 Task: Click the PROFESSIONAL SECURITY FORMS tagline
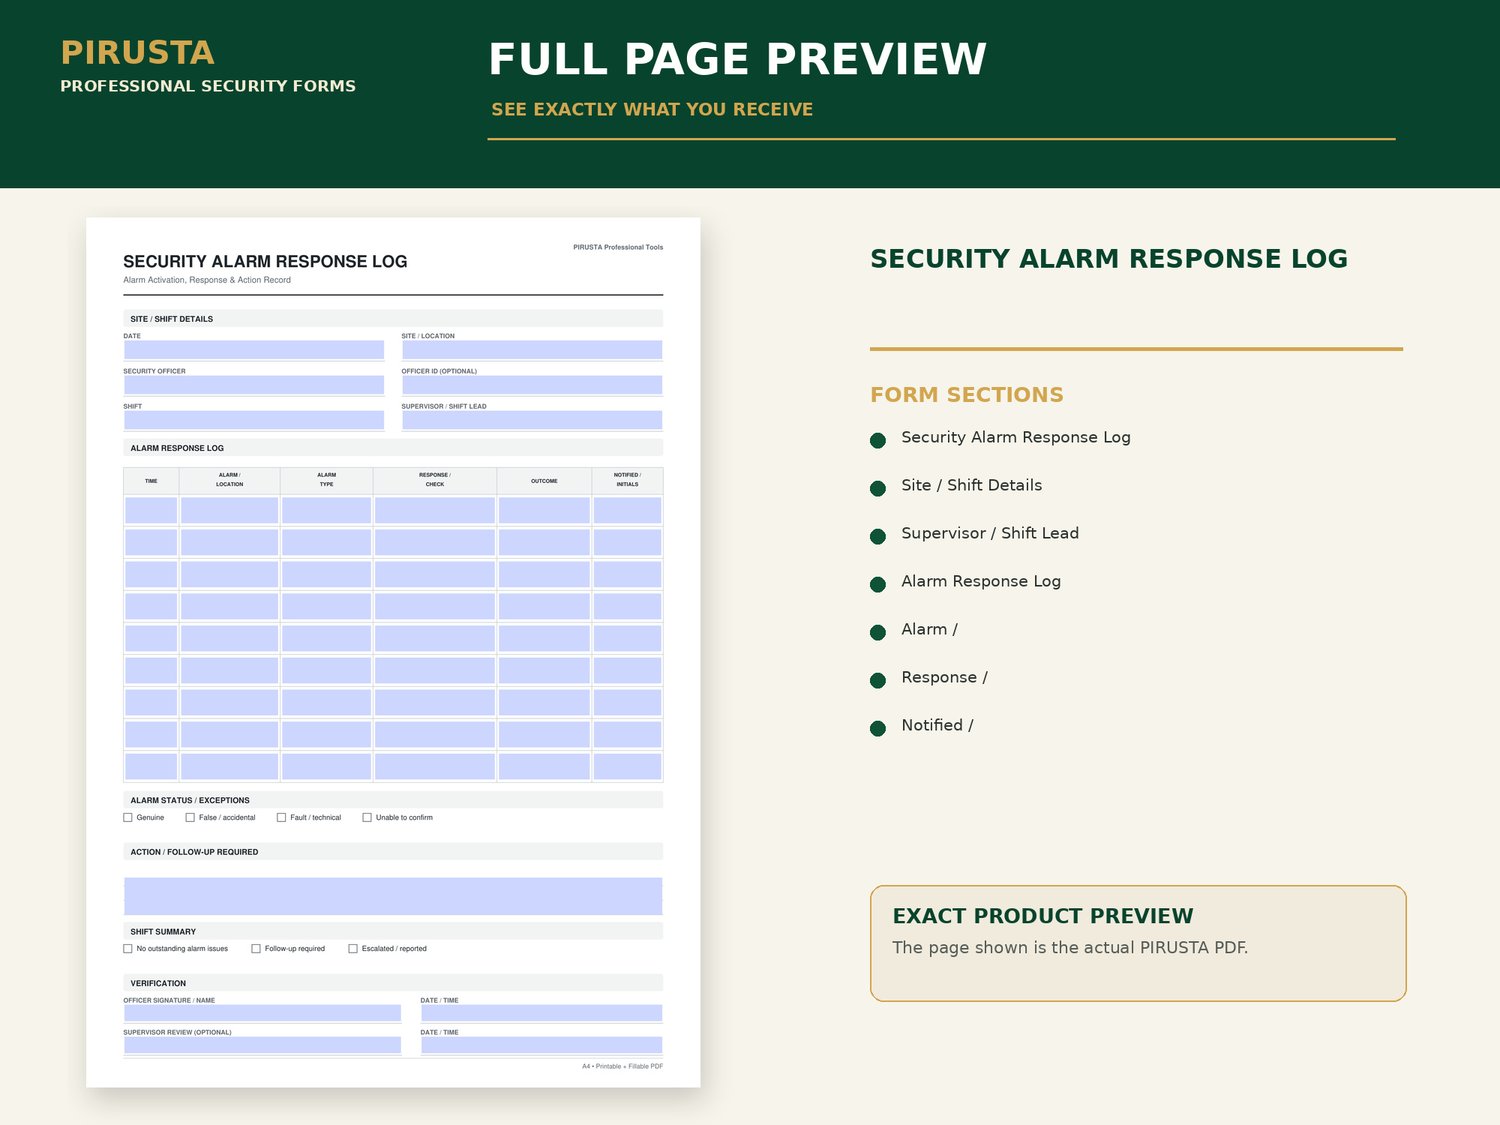click(208, 86)
